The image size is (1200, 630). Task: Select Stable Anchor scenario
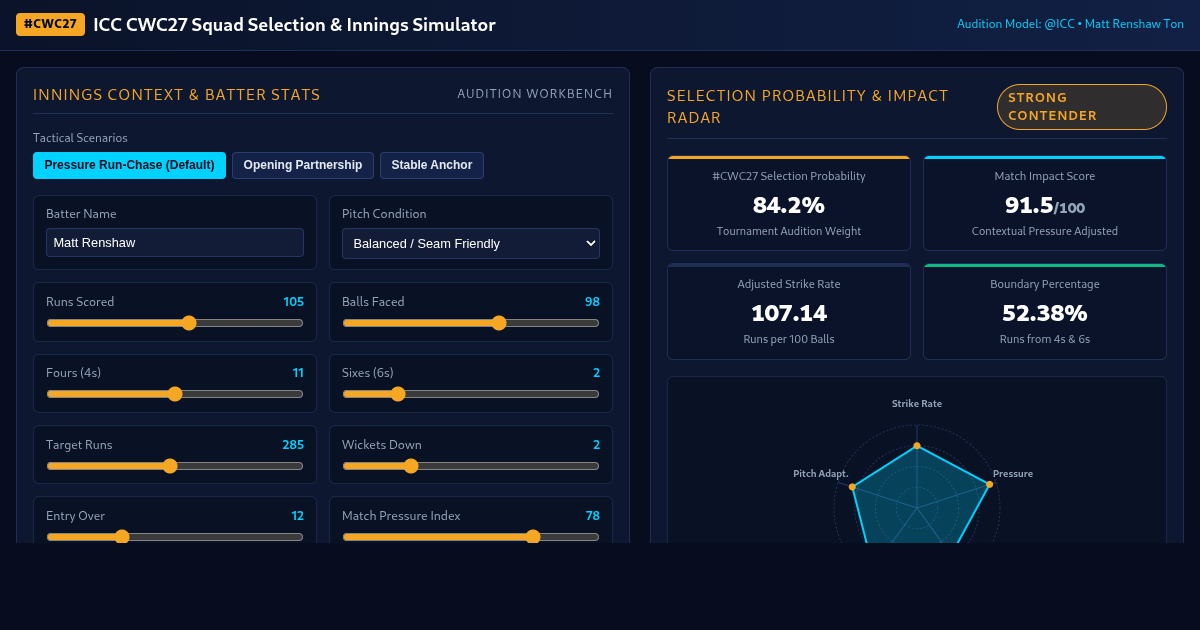coord(432,165)
